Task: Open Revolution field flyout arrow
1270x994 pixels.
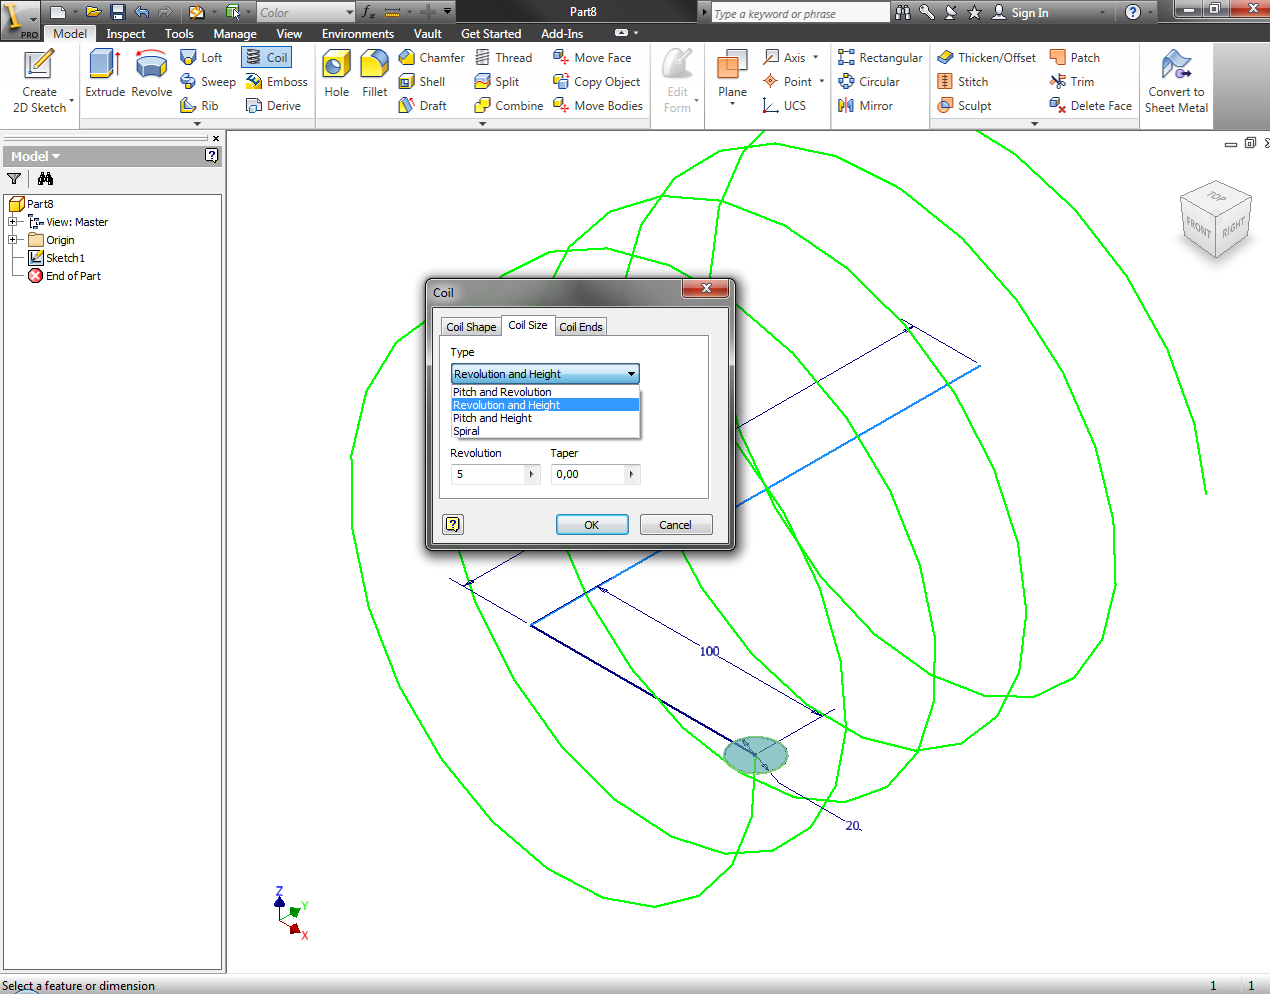Action: point(531,474)
